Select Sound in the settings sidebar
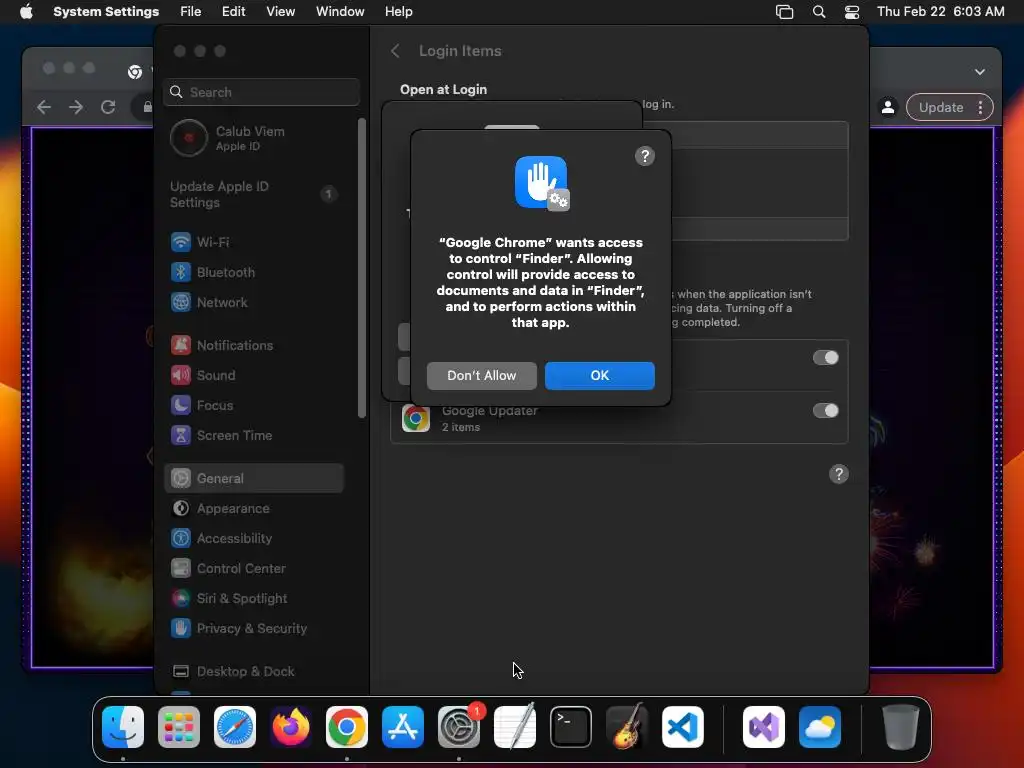Viewport: 1024px width, 768px height. [x=253, y=376]
